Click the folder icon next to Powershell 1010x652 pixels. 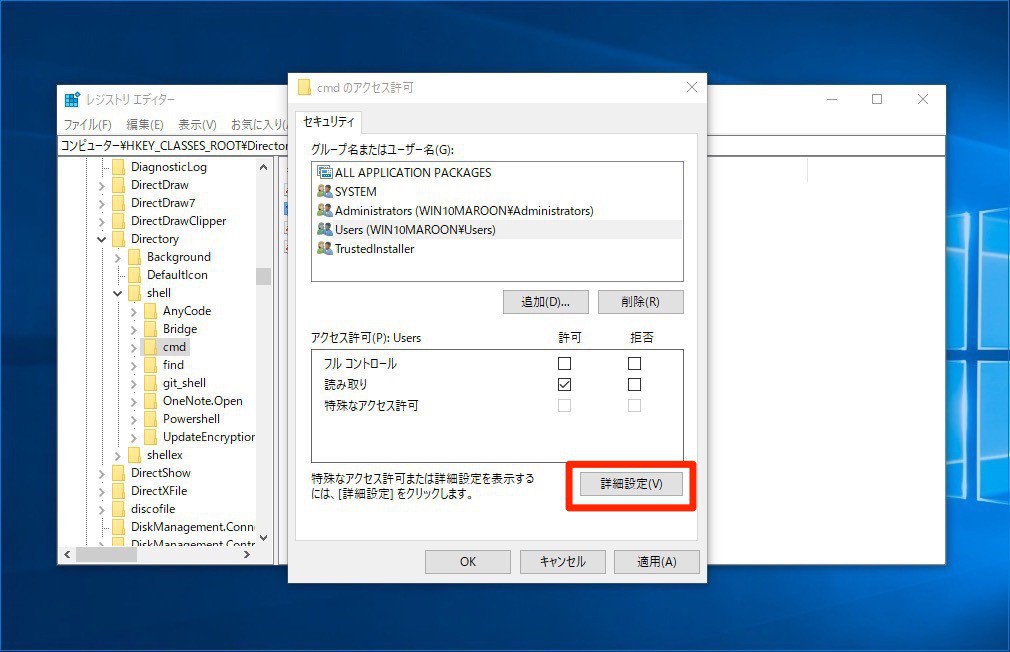click(151, 419)
